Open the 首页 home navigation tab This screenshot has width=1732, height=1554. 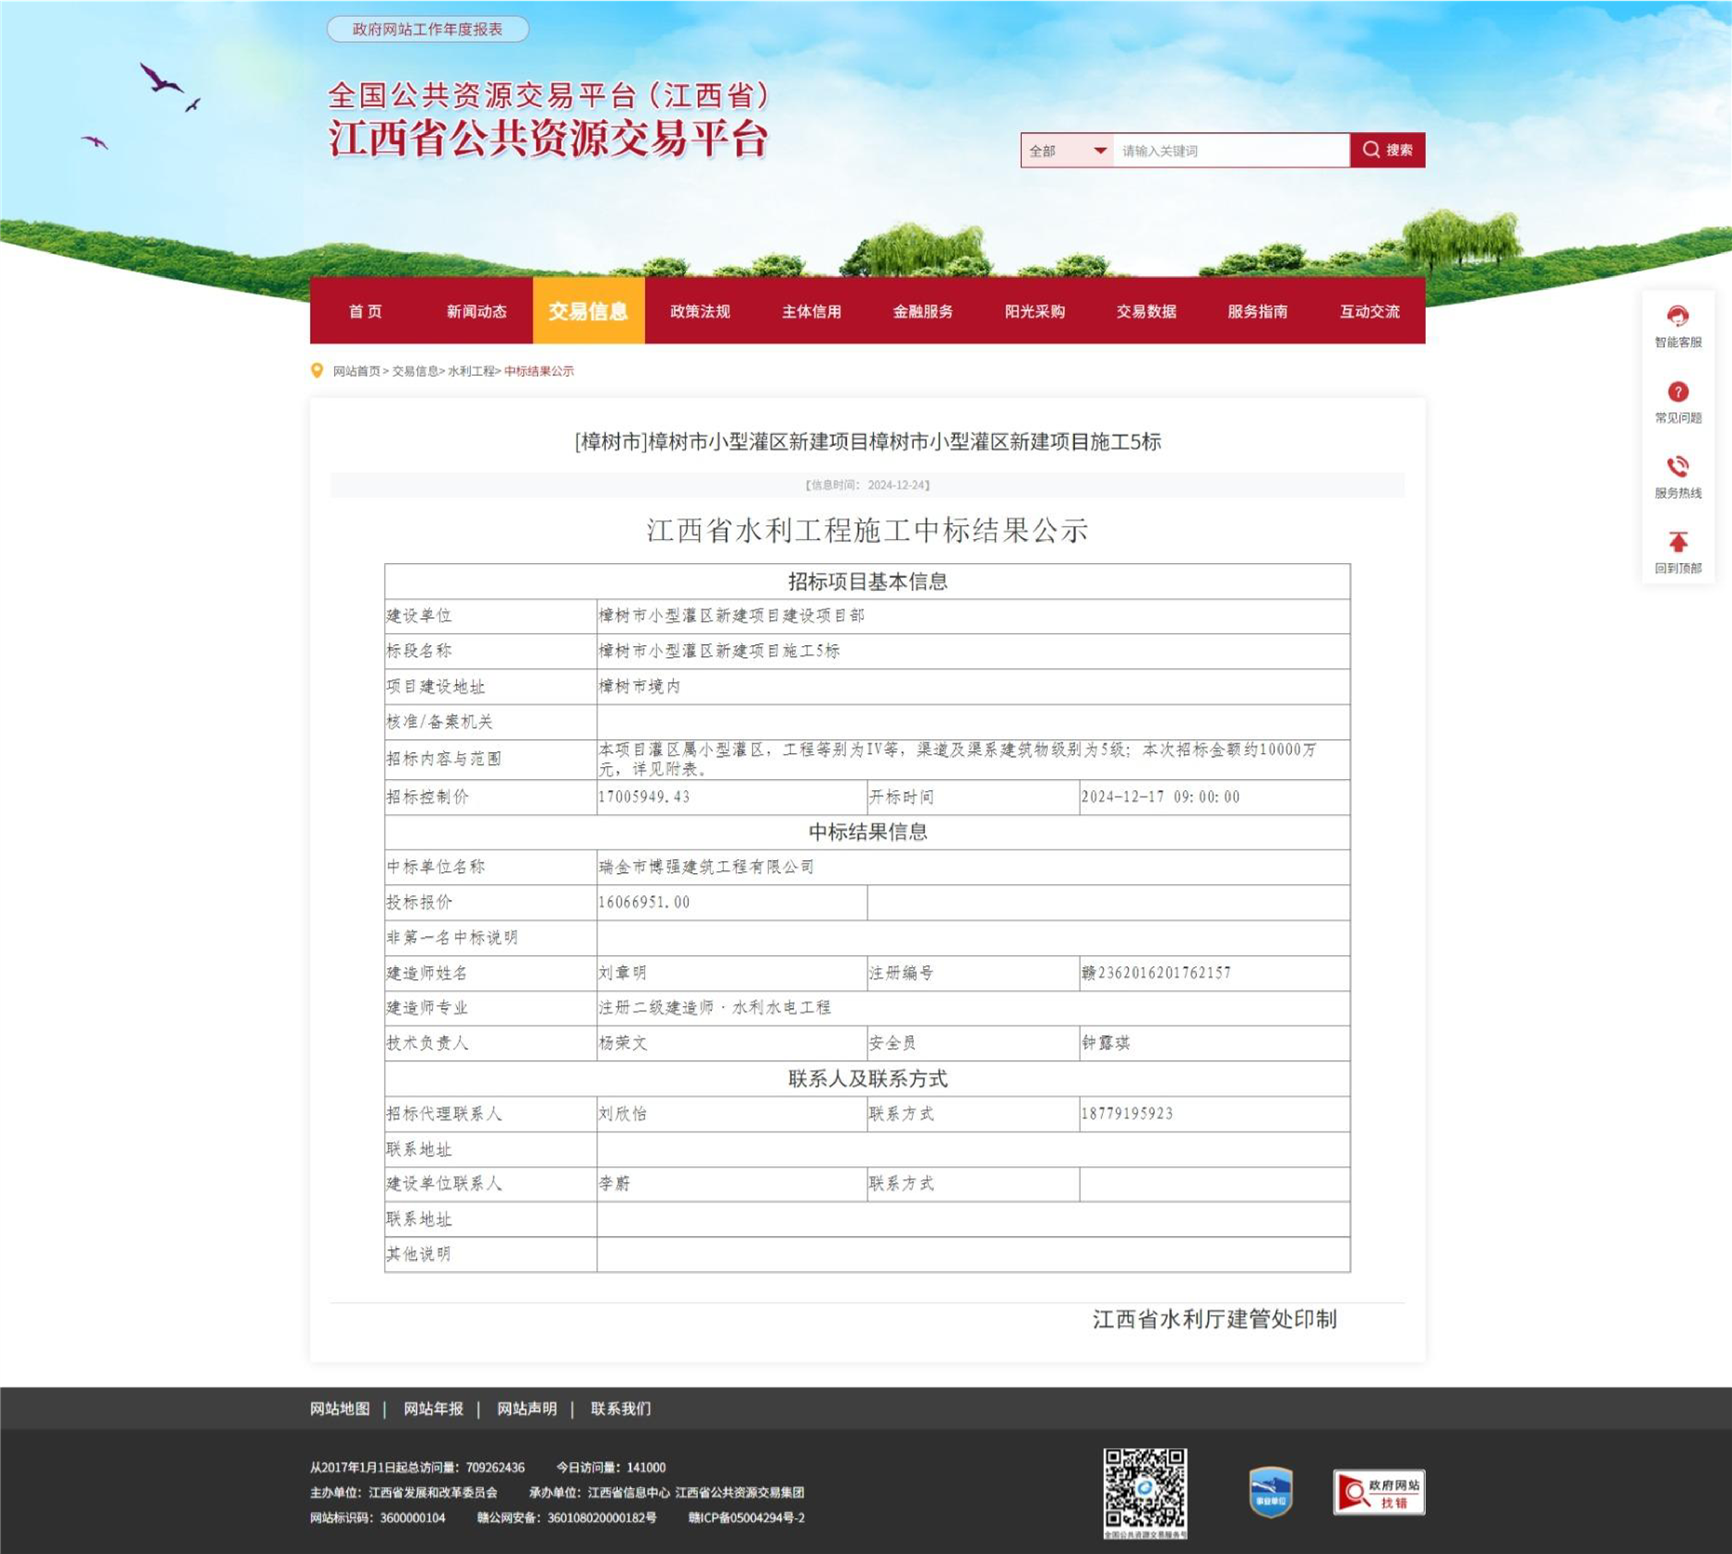click(365, 312)
